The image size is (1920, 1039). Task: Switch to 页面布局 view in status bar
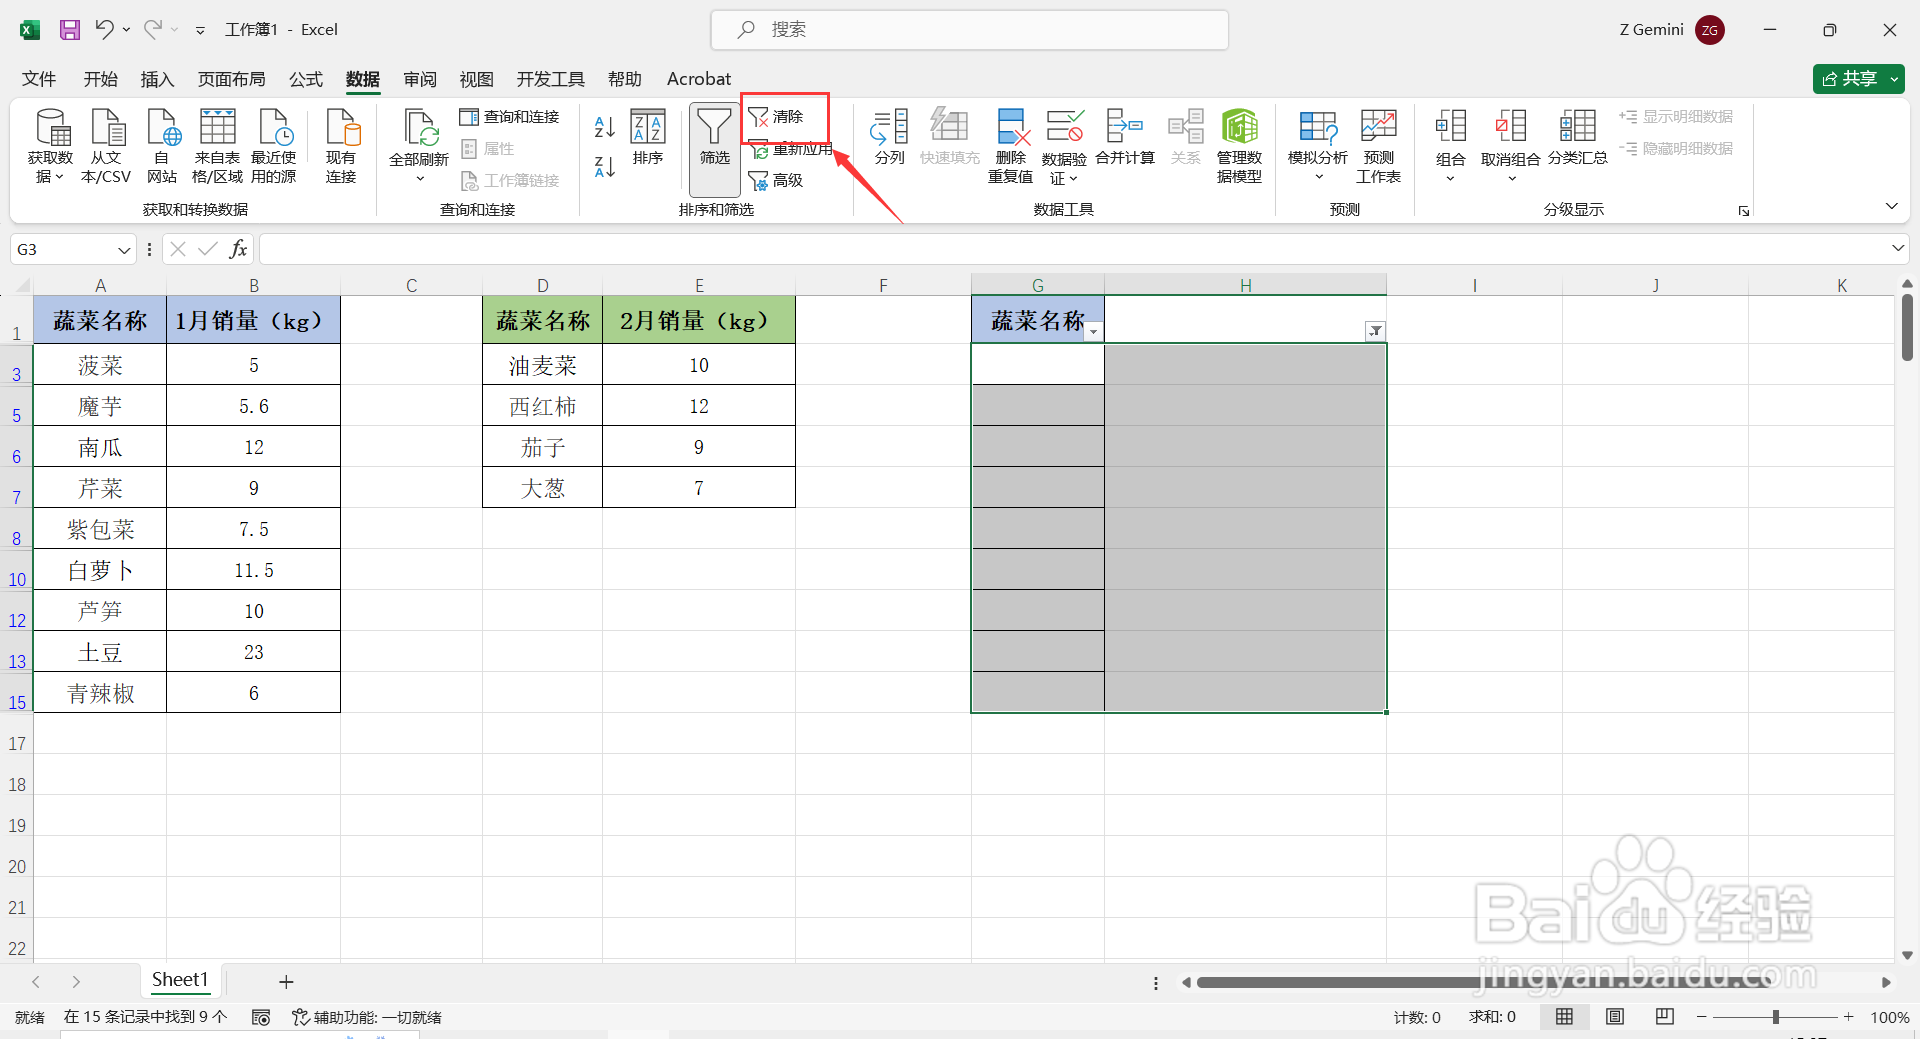click(x=1614, y=1016)
